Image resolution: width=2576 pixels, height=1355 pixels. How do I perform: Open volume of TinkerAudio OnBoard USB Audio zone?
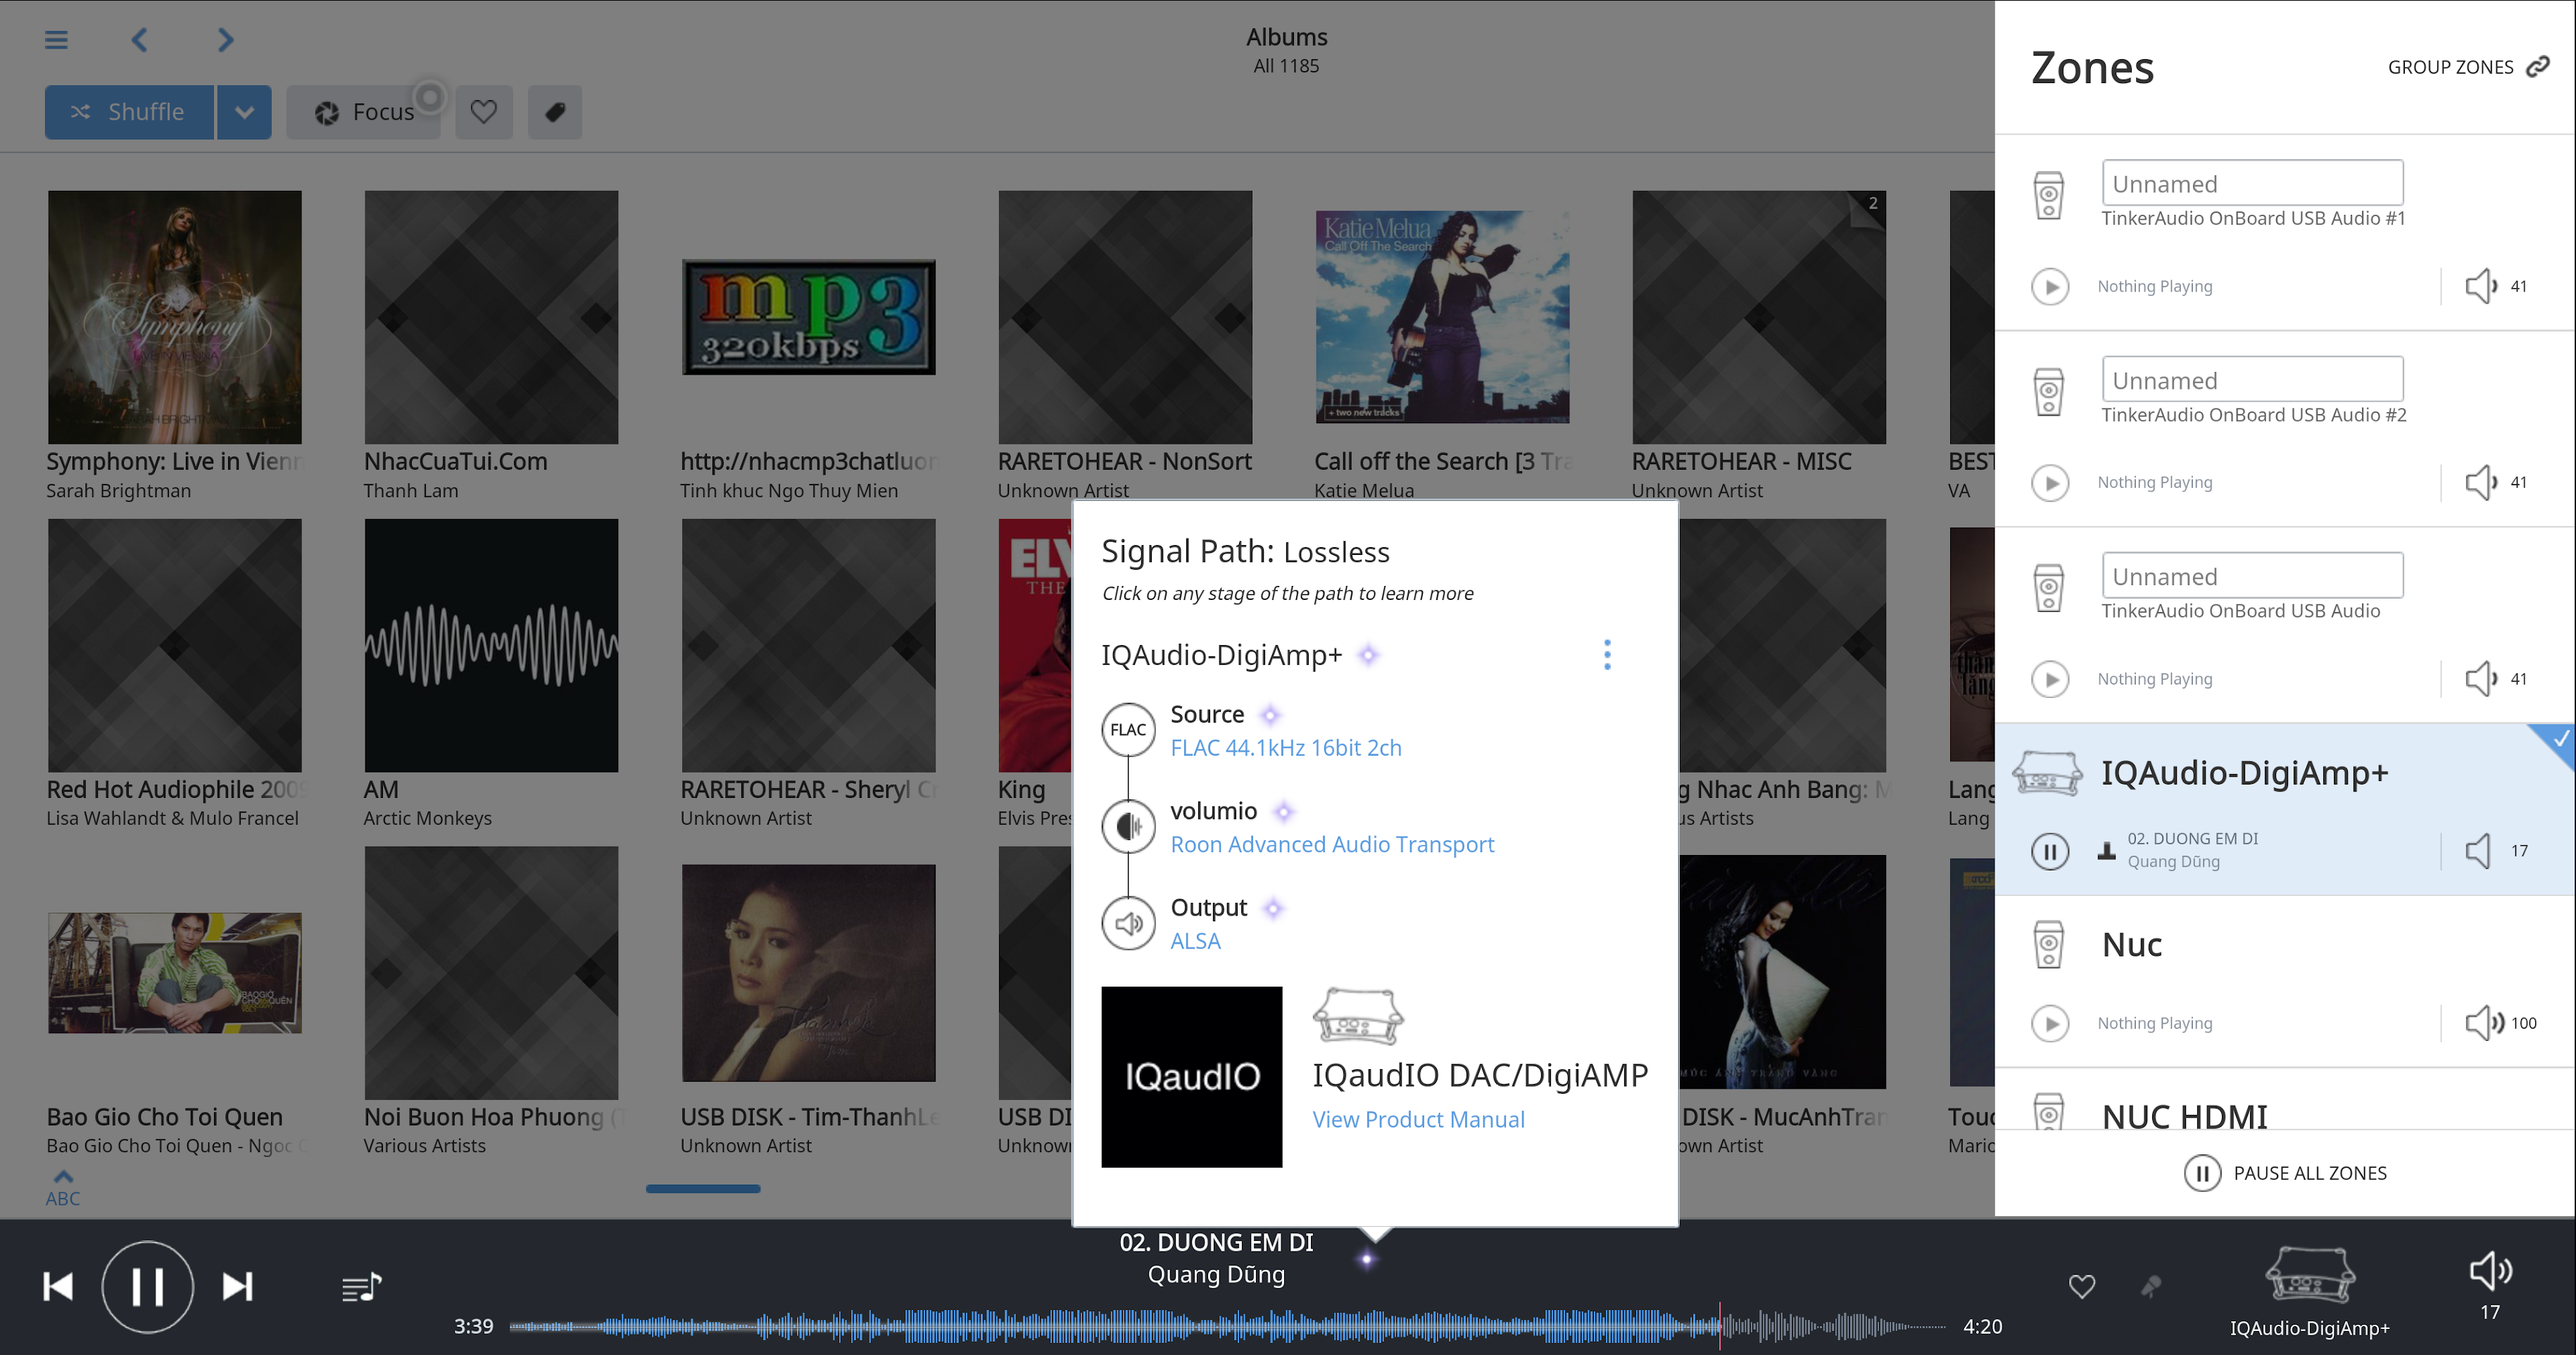[2495, 679]
